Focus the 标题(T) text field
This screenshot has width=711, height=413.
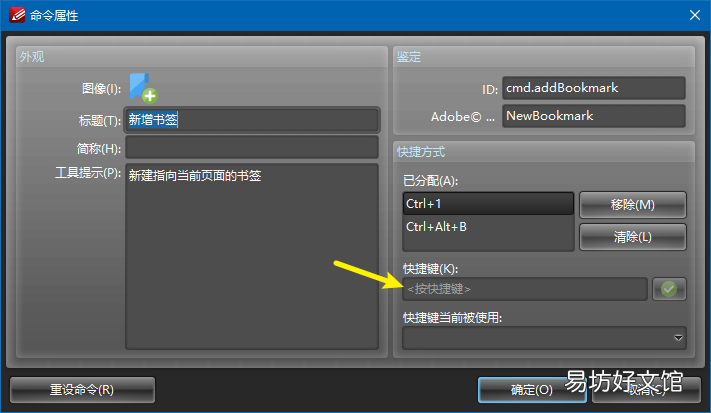(252, 120)
